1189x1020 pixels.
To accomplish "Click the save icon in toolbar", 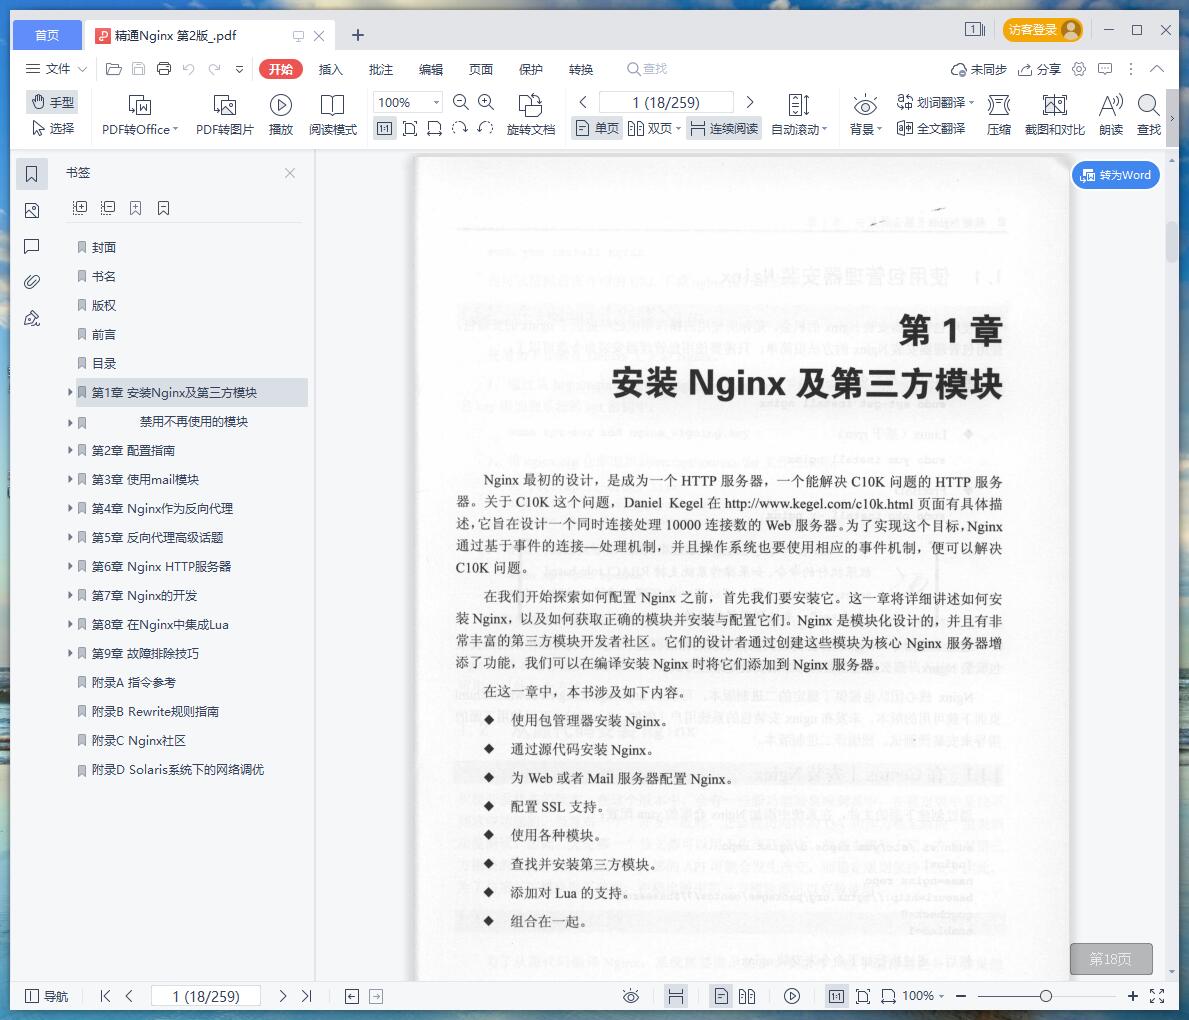I will pyautogui.click(x=139, y=69).
